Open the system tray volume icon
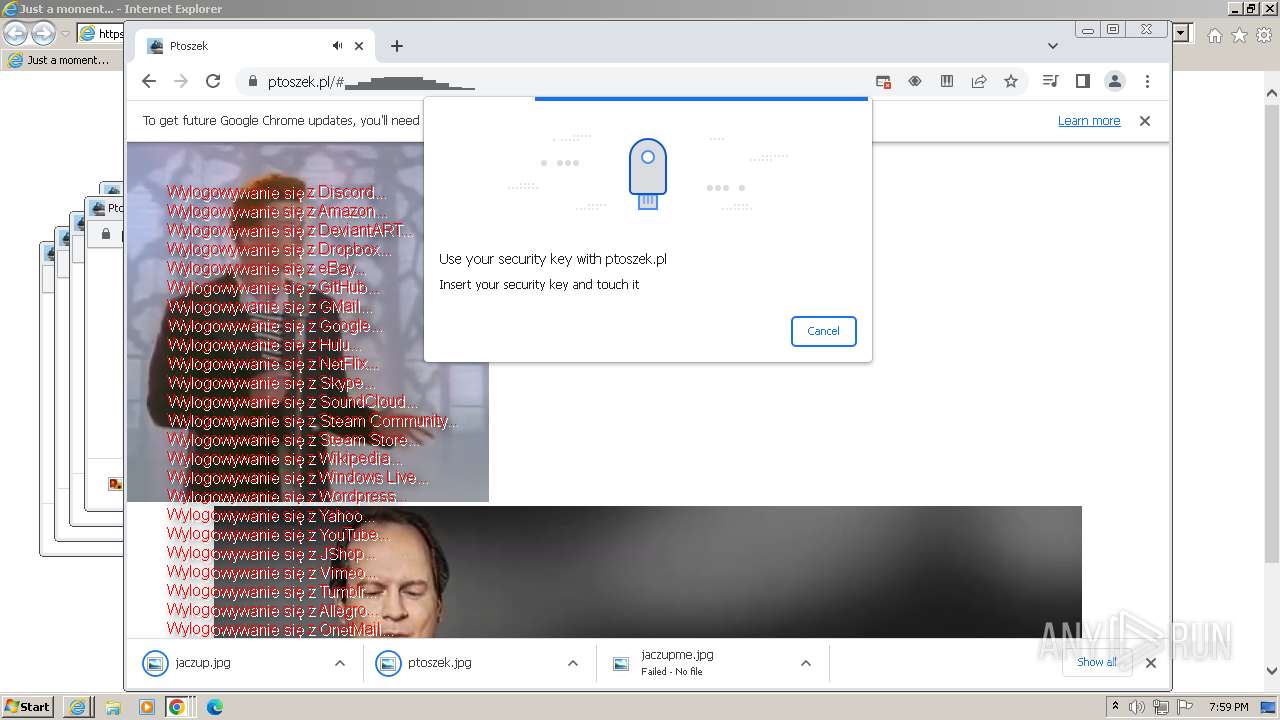The width and height of the screenshot is (1280, 720). click(1137, 707)
